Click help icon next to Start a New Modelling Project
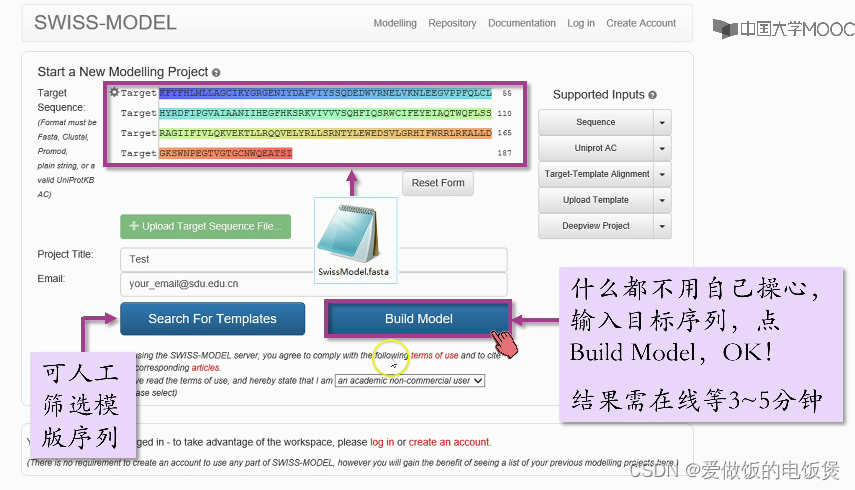The height and width of the screenshot is (490, 855). click(216, 72)
